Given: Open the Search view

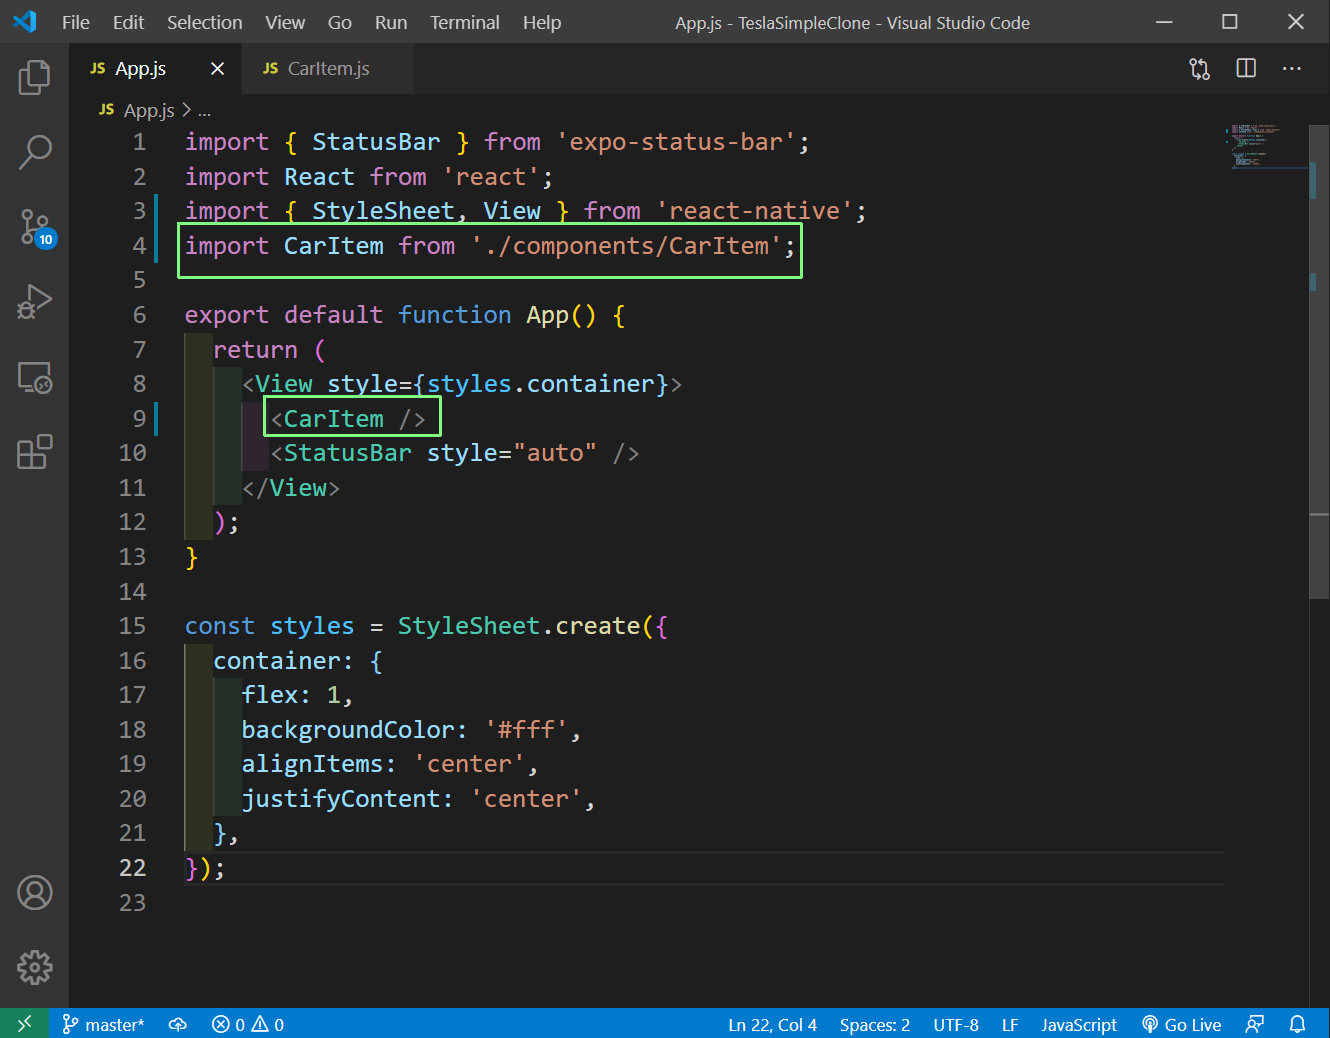Looking at the screenshot, I should (34, 152).
